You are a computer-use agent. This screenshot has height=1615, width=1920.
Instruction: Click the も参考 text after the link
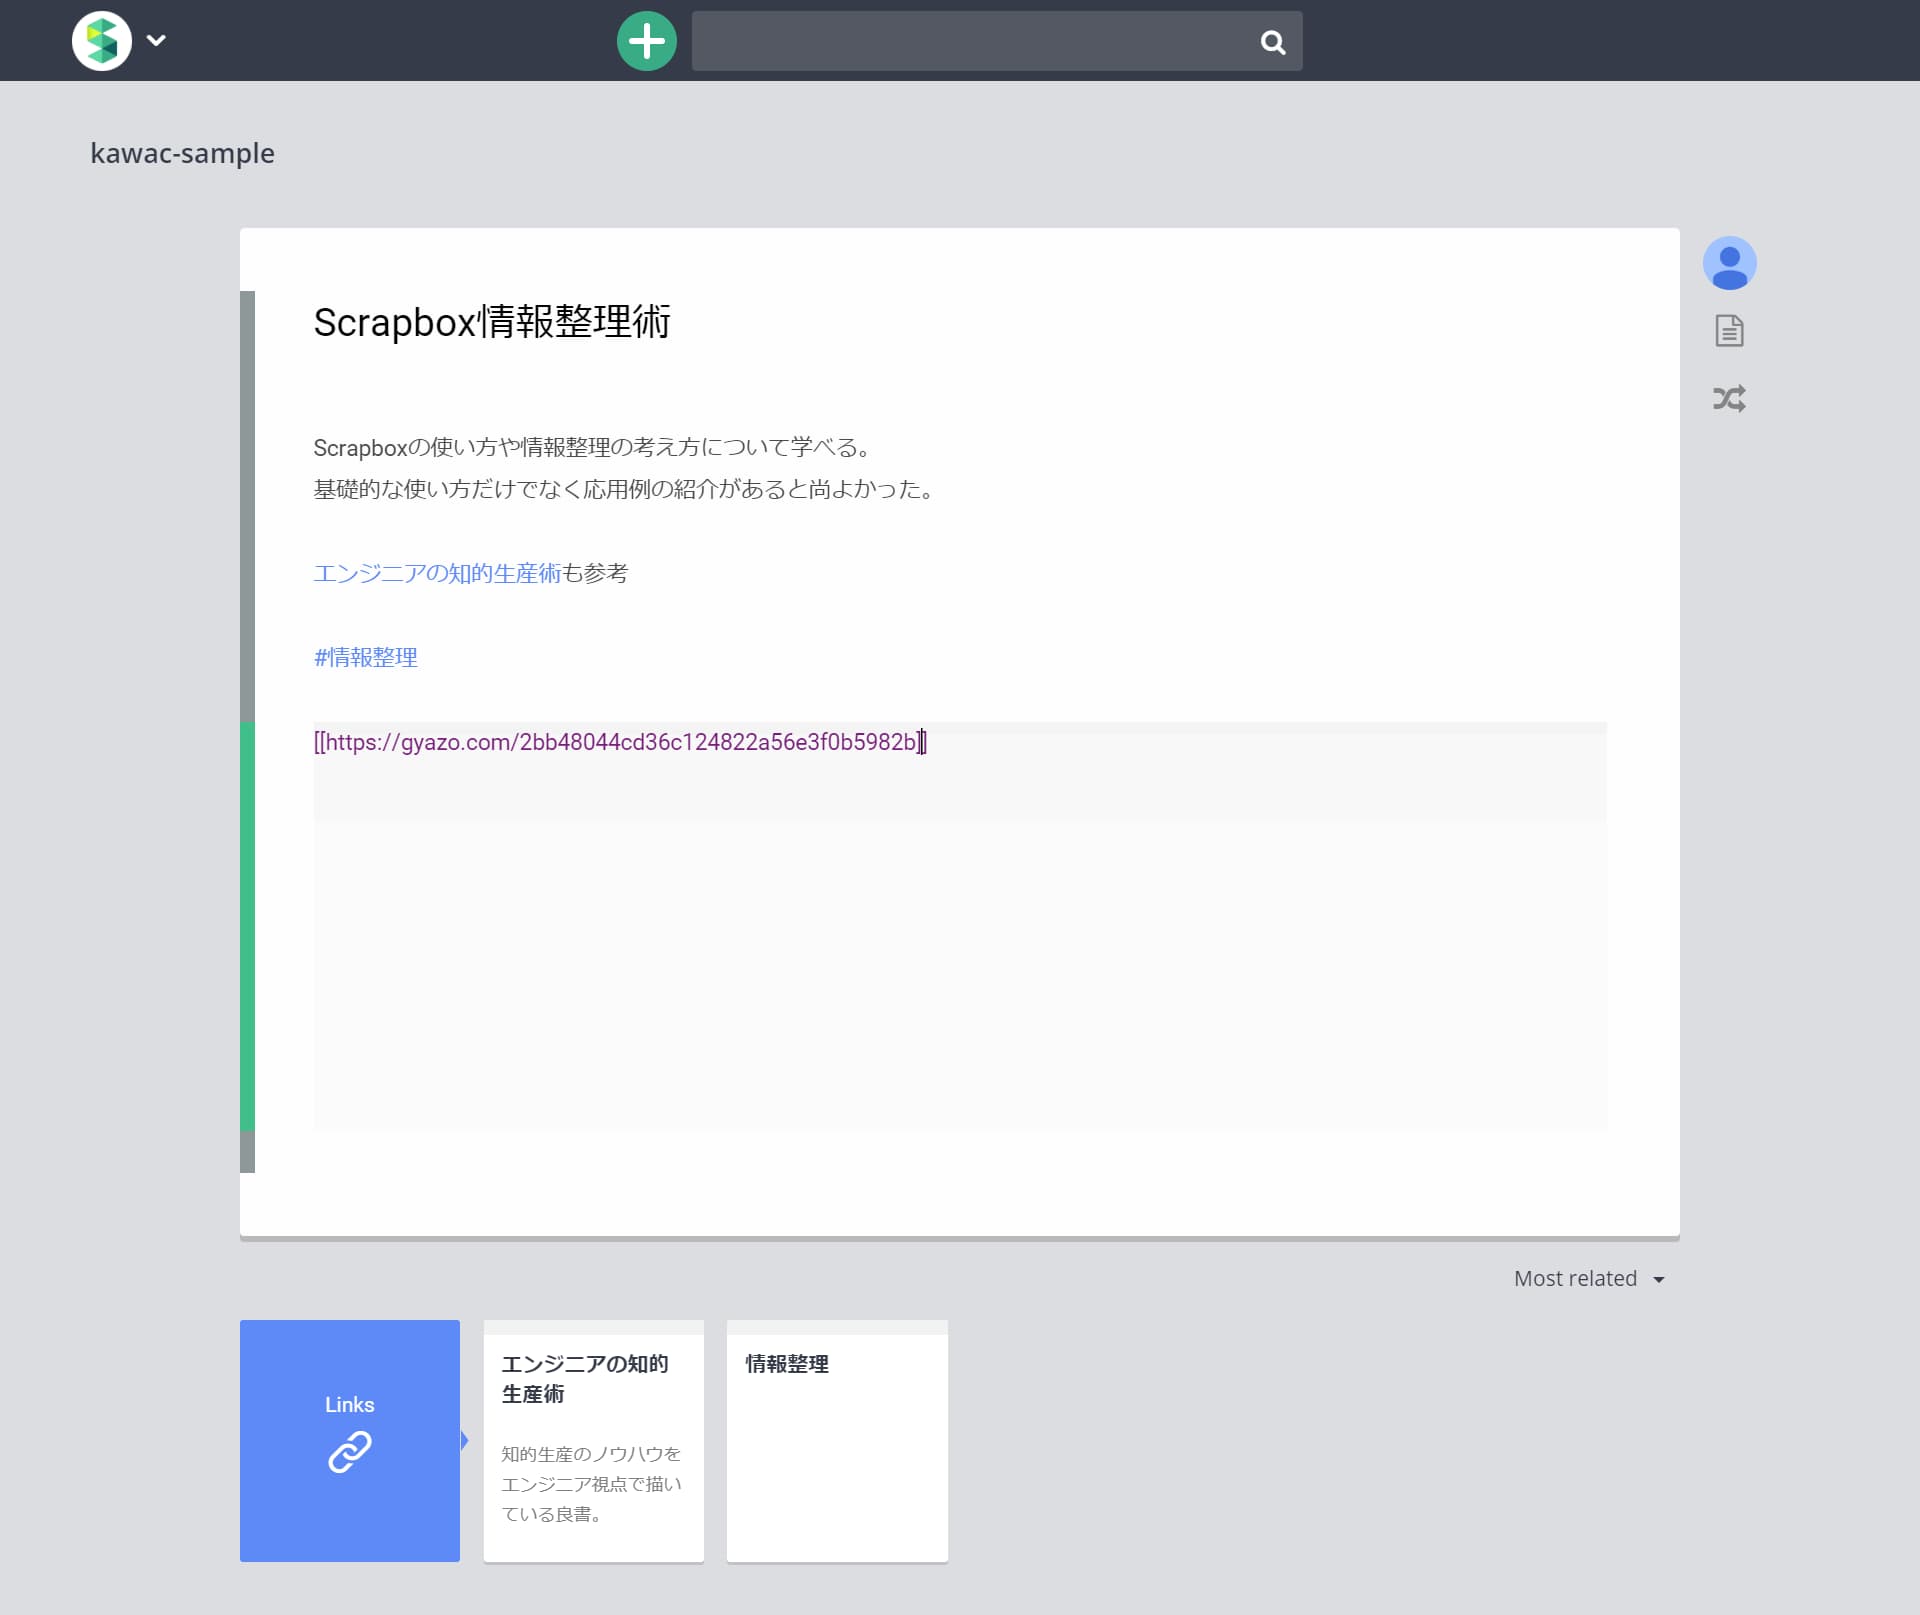[x=595, y=573]
